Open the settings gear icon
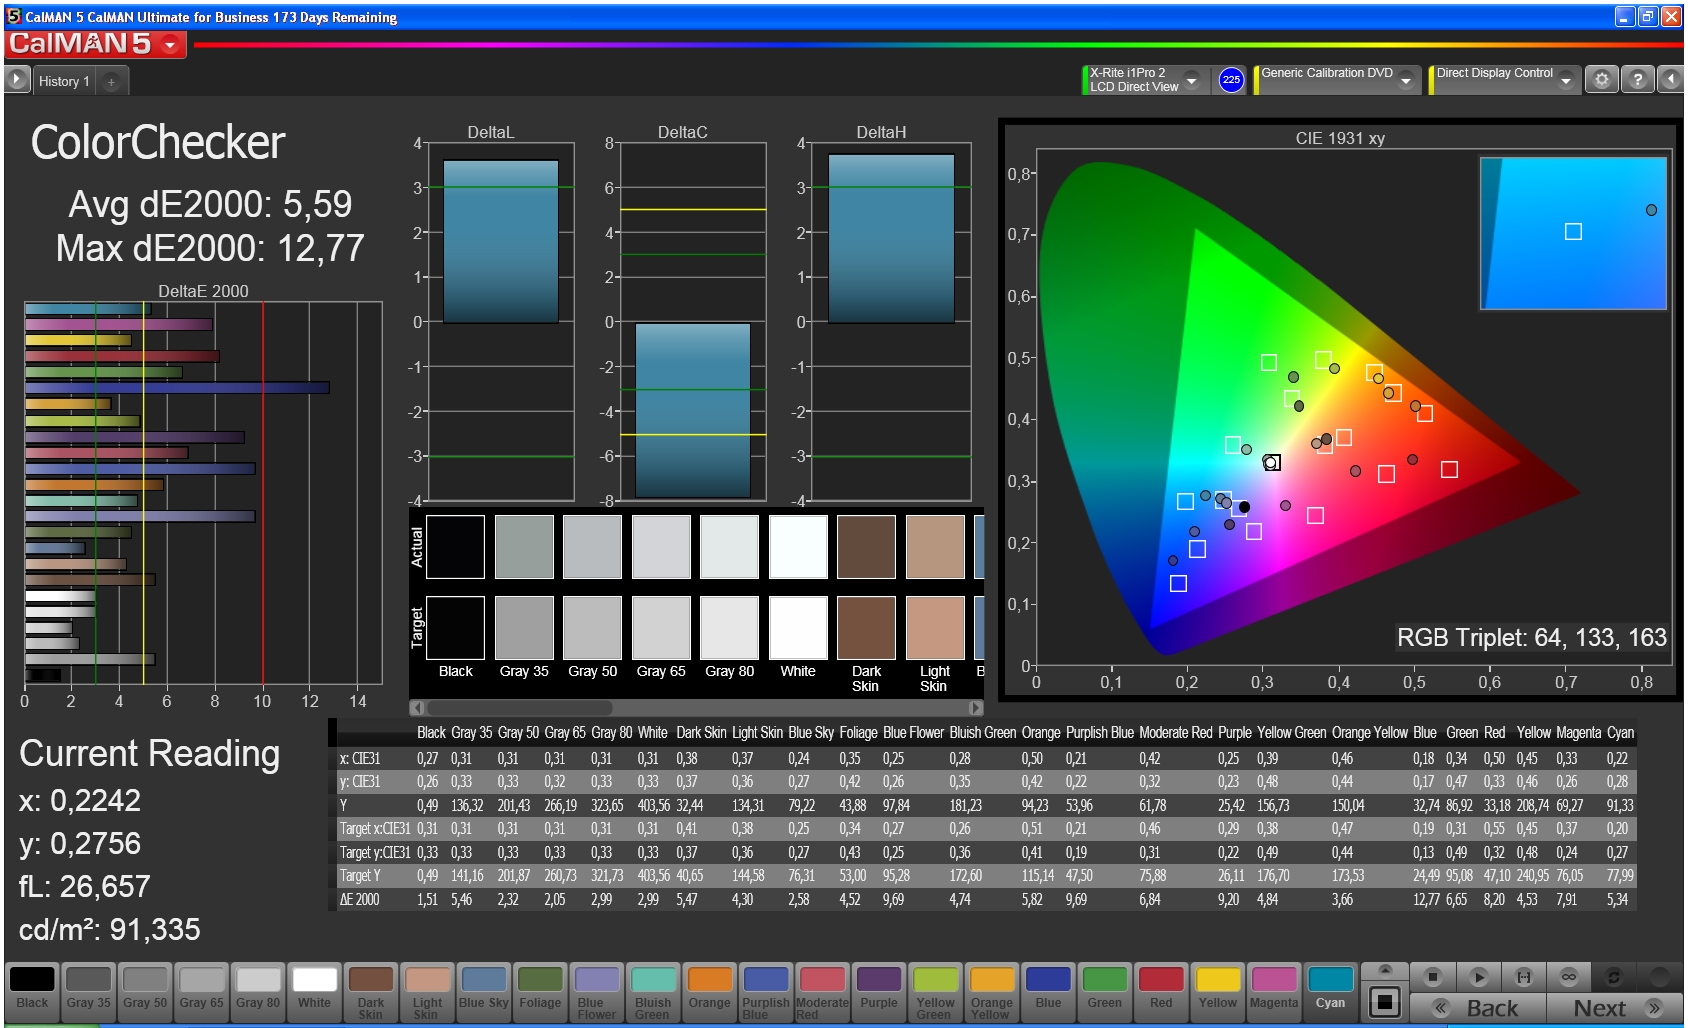Image resolution: width=1688 pixels, height=1028 pixels. pyautogui.click(x=1601, y=80)
